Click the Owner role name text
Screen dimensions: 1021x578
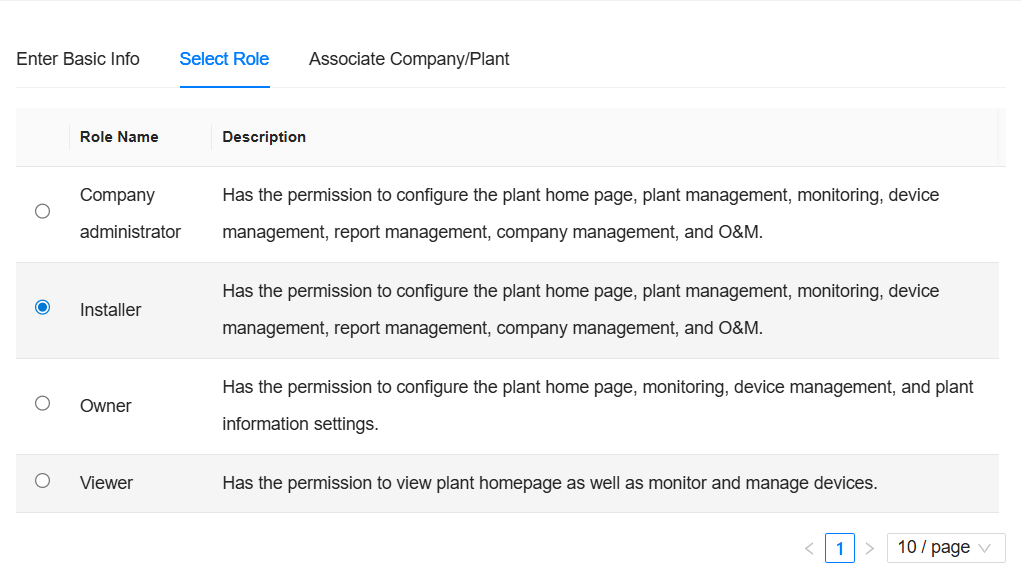tap(106, 406)
